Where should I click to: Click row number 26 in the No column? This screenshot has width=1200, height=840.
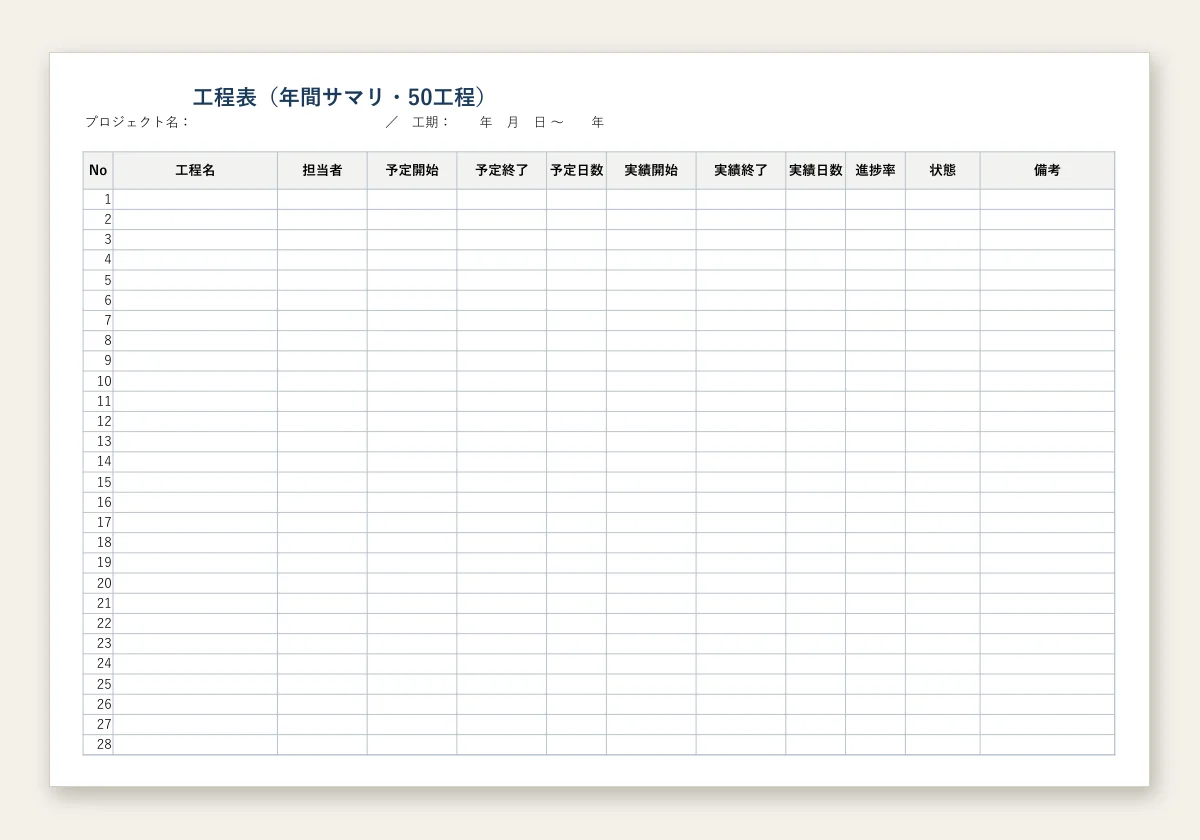pos(98,704)
